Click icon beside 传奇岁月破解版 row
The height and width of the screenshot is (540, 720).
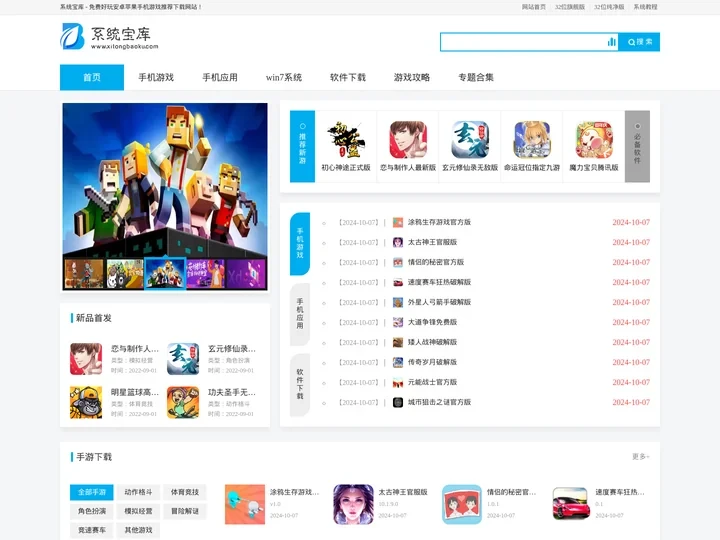[x=398, y=362]
